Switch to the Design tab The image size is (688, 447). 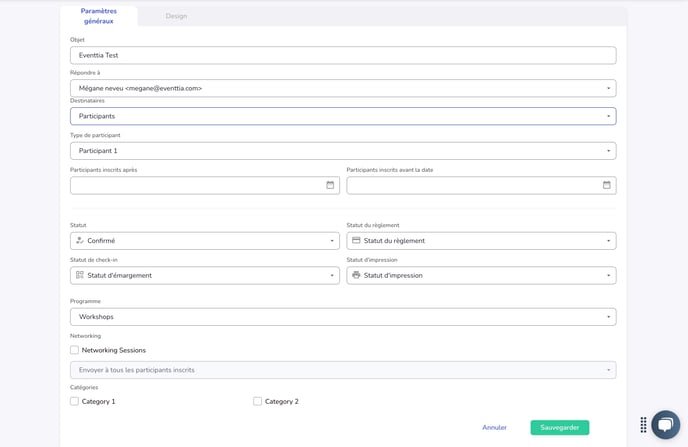coord(176,16)
